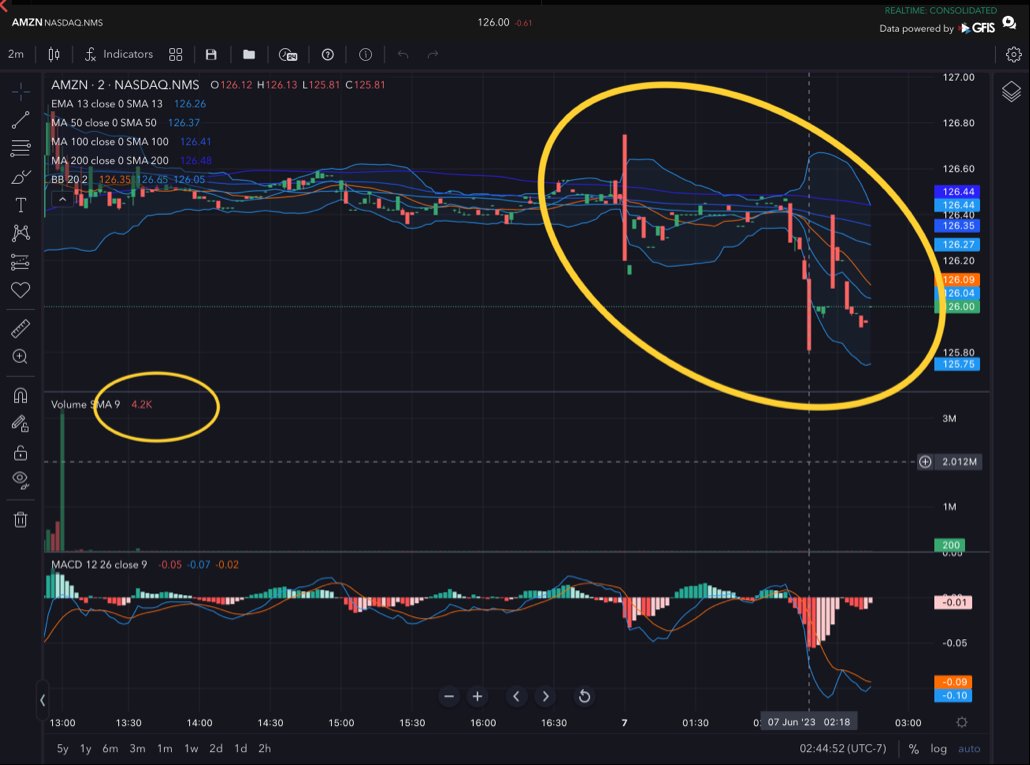Click the cloud snapshot icon
The height and width of the screenshot is (765, 1030).
(288, 55)
